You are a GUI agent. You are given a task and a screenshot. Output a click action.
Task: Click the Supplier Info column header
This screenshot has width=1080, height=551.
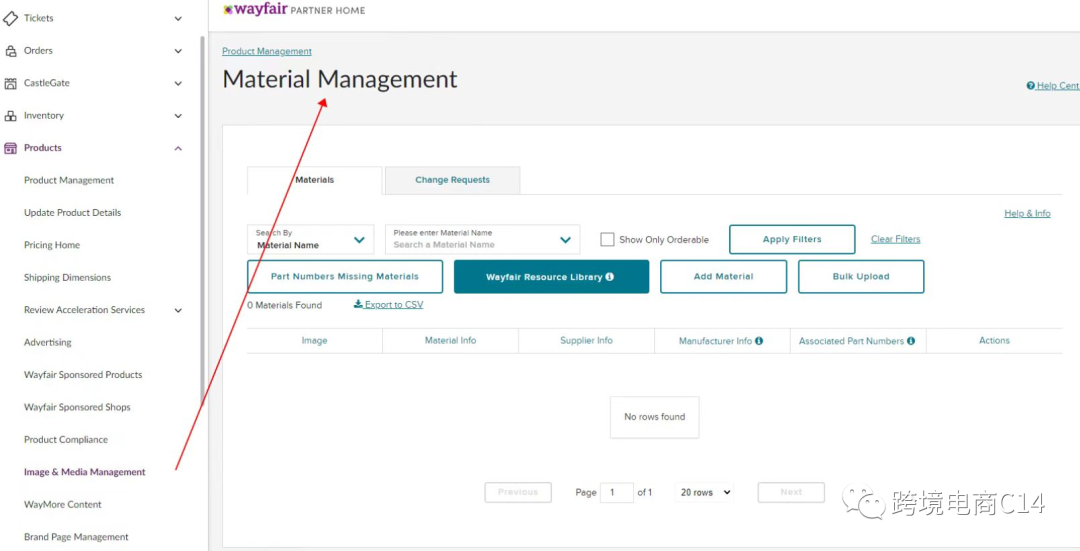(586, 340)
